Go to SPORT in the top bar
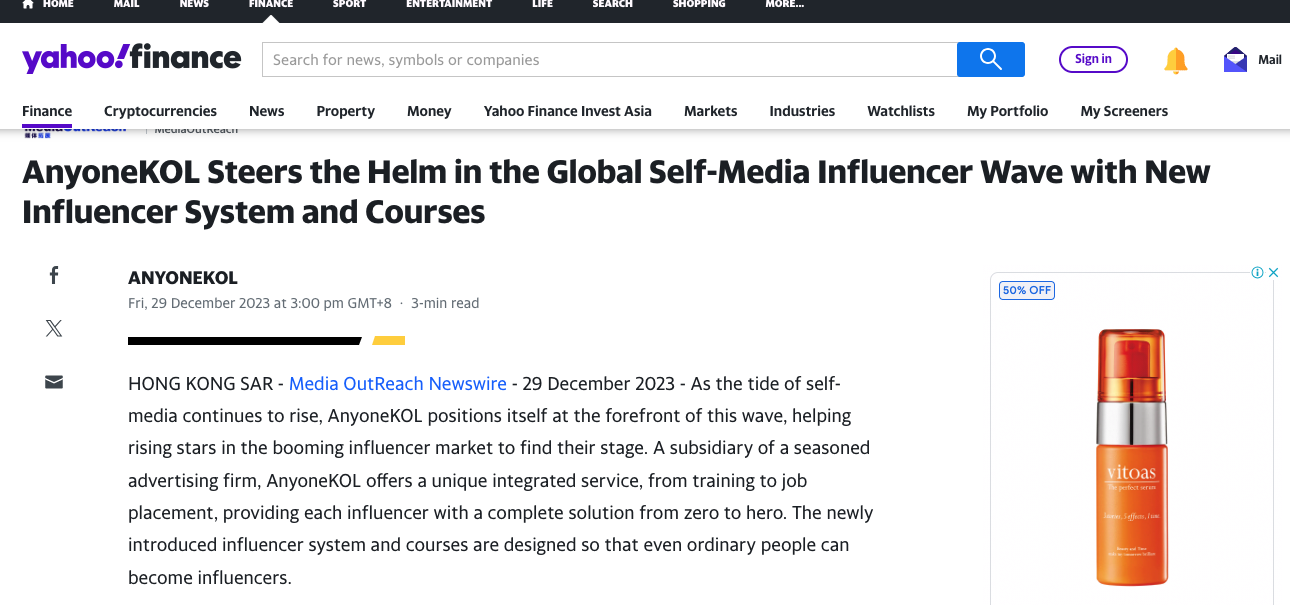 point(349,4)
